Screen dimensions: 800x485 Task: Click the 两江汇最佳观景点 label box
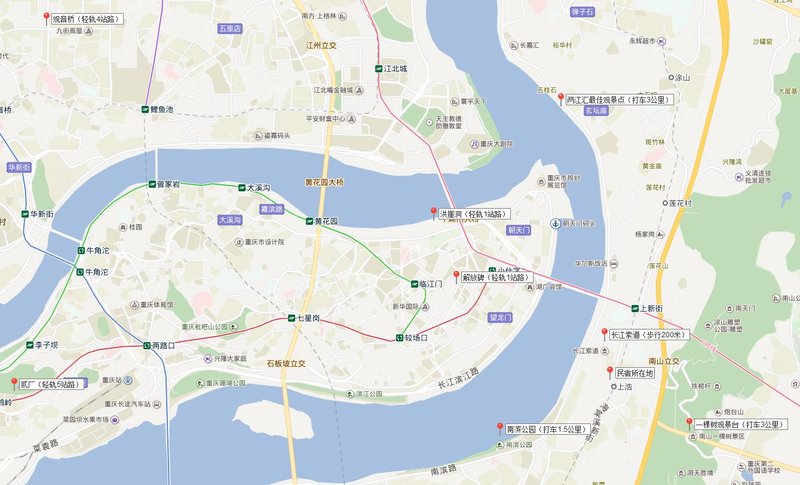click(619, 100)
